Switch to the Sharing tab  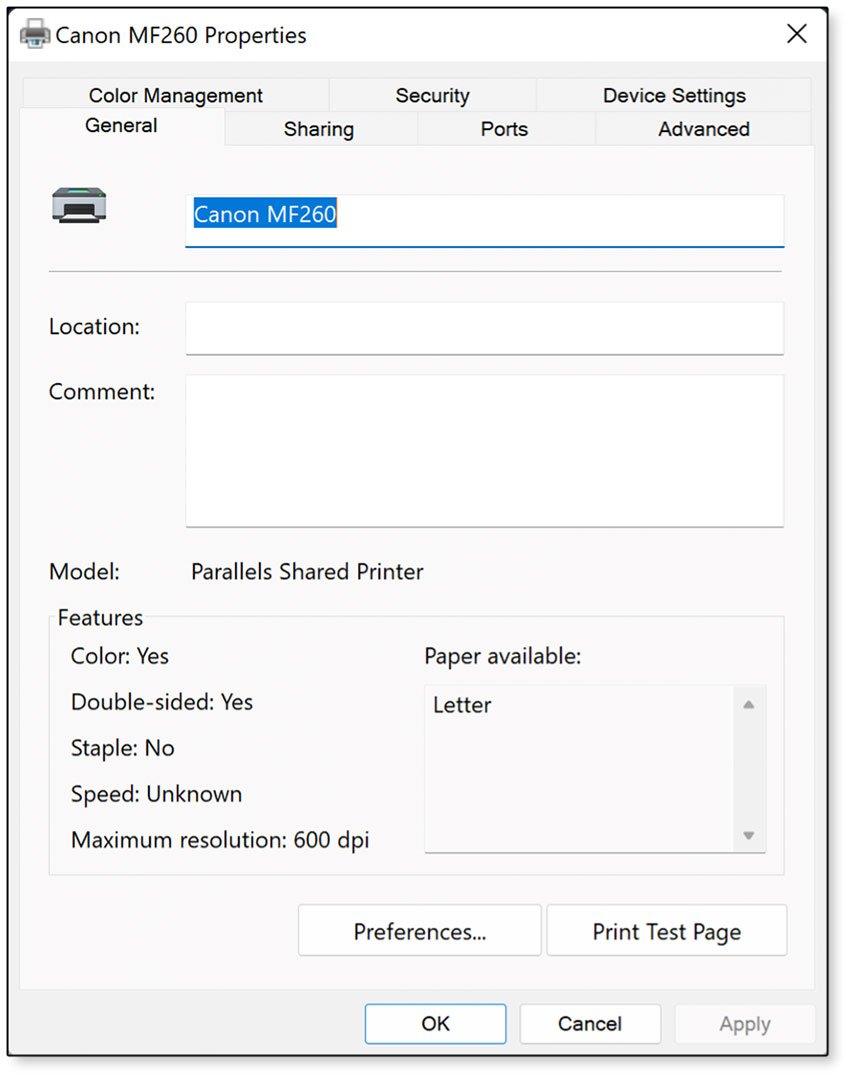(x=319, y=128)
